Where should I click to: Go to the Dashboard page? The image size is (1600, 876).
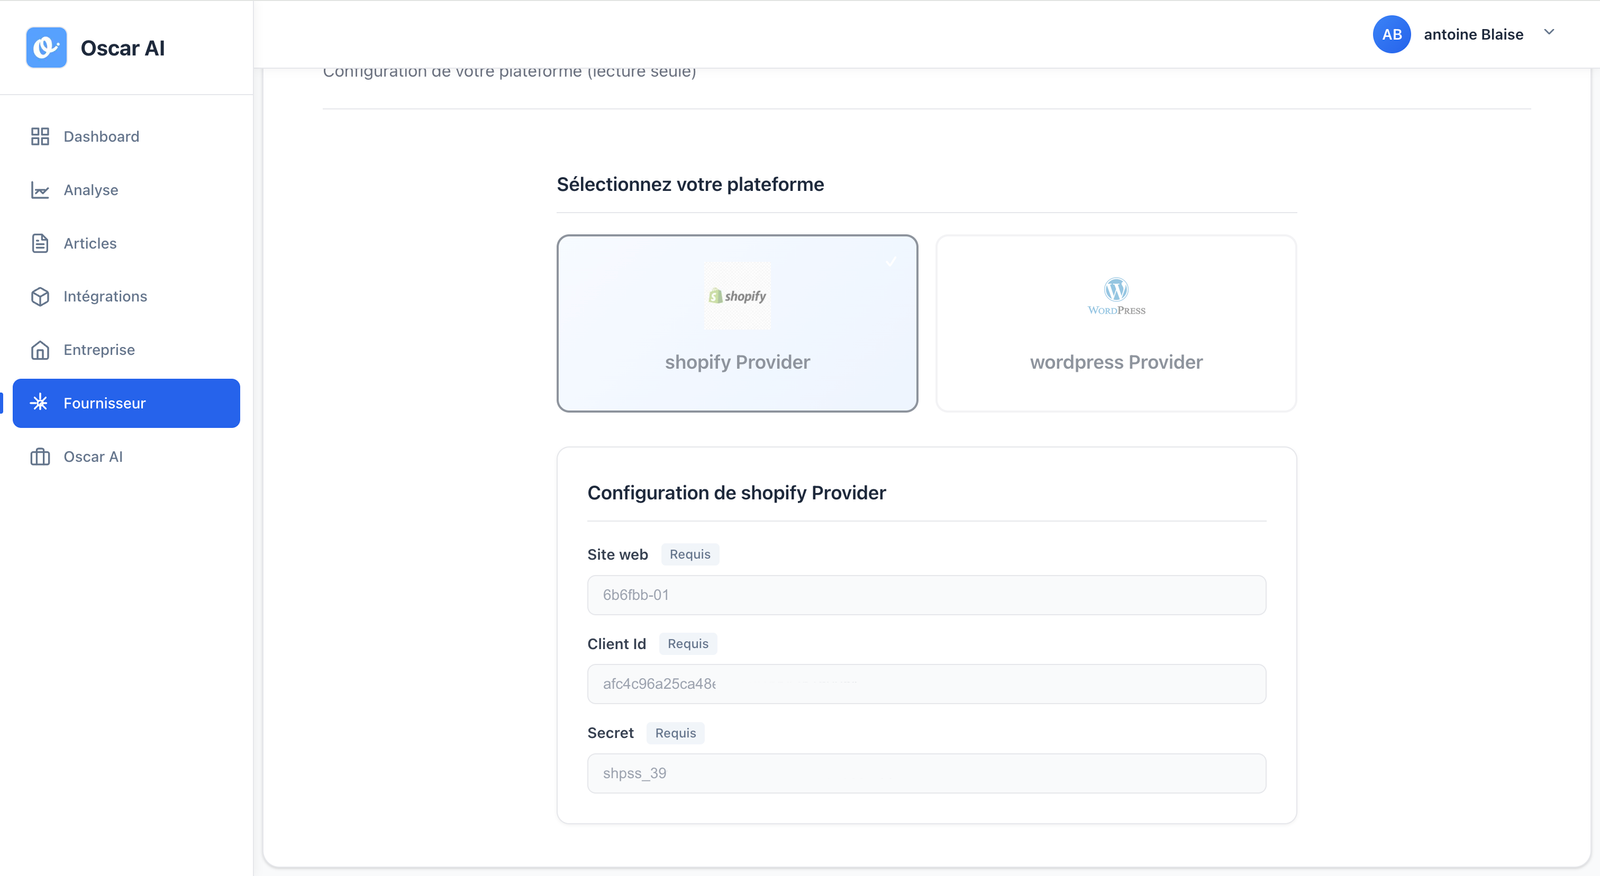[101, 137]
